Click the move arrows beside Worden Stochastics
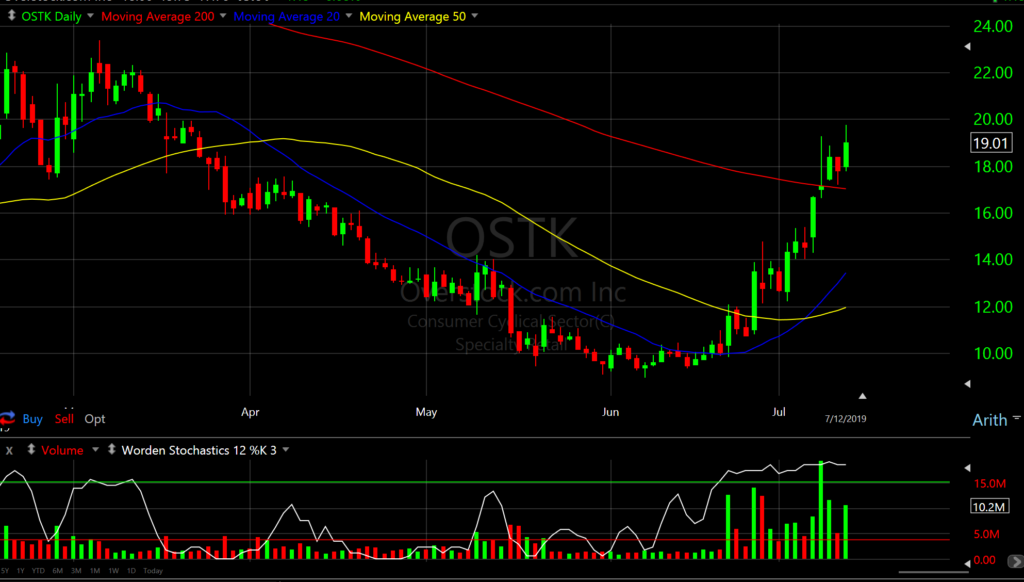The height and width of the screenshot is (582, 1024). click(112, 450)
